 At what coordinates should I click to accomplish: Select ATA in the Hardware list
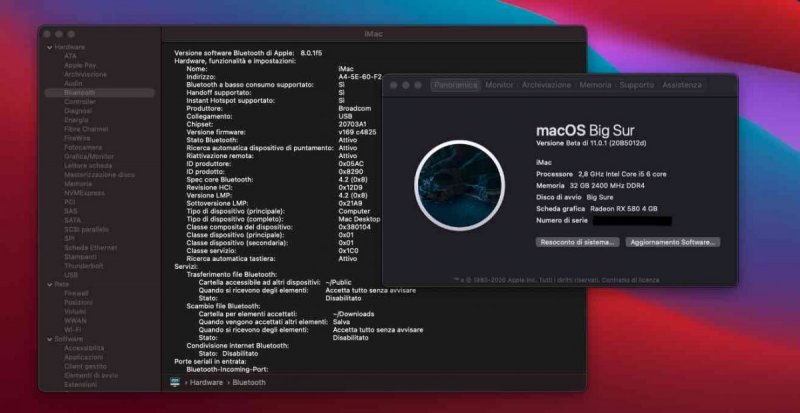[x=70, y=56]
